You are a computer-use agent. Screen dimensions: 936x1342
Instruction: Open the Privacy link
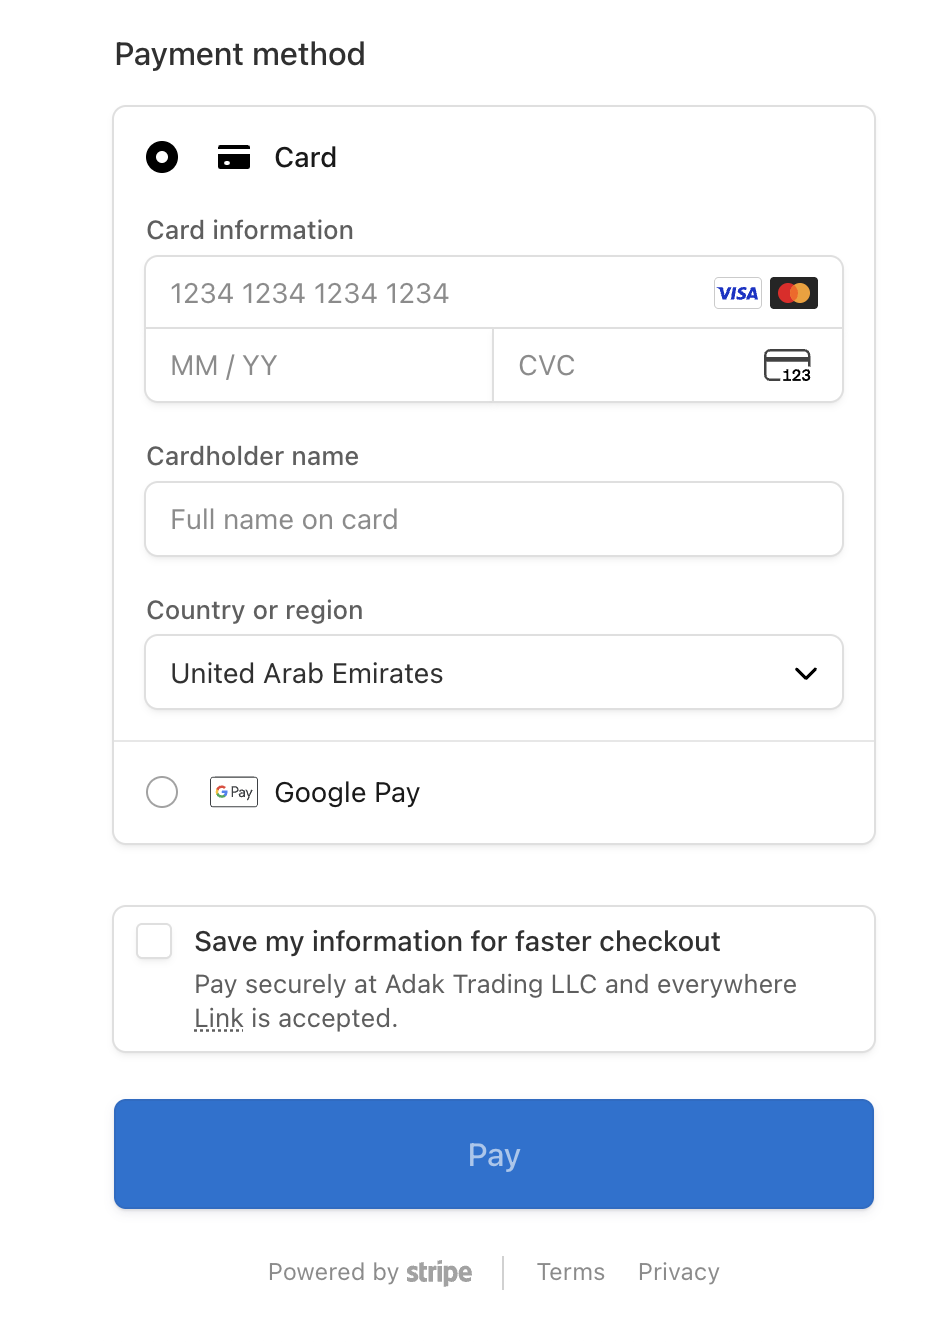pyautogui.click(x=679, y=1272)
